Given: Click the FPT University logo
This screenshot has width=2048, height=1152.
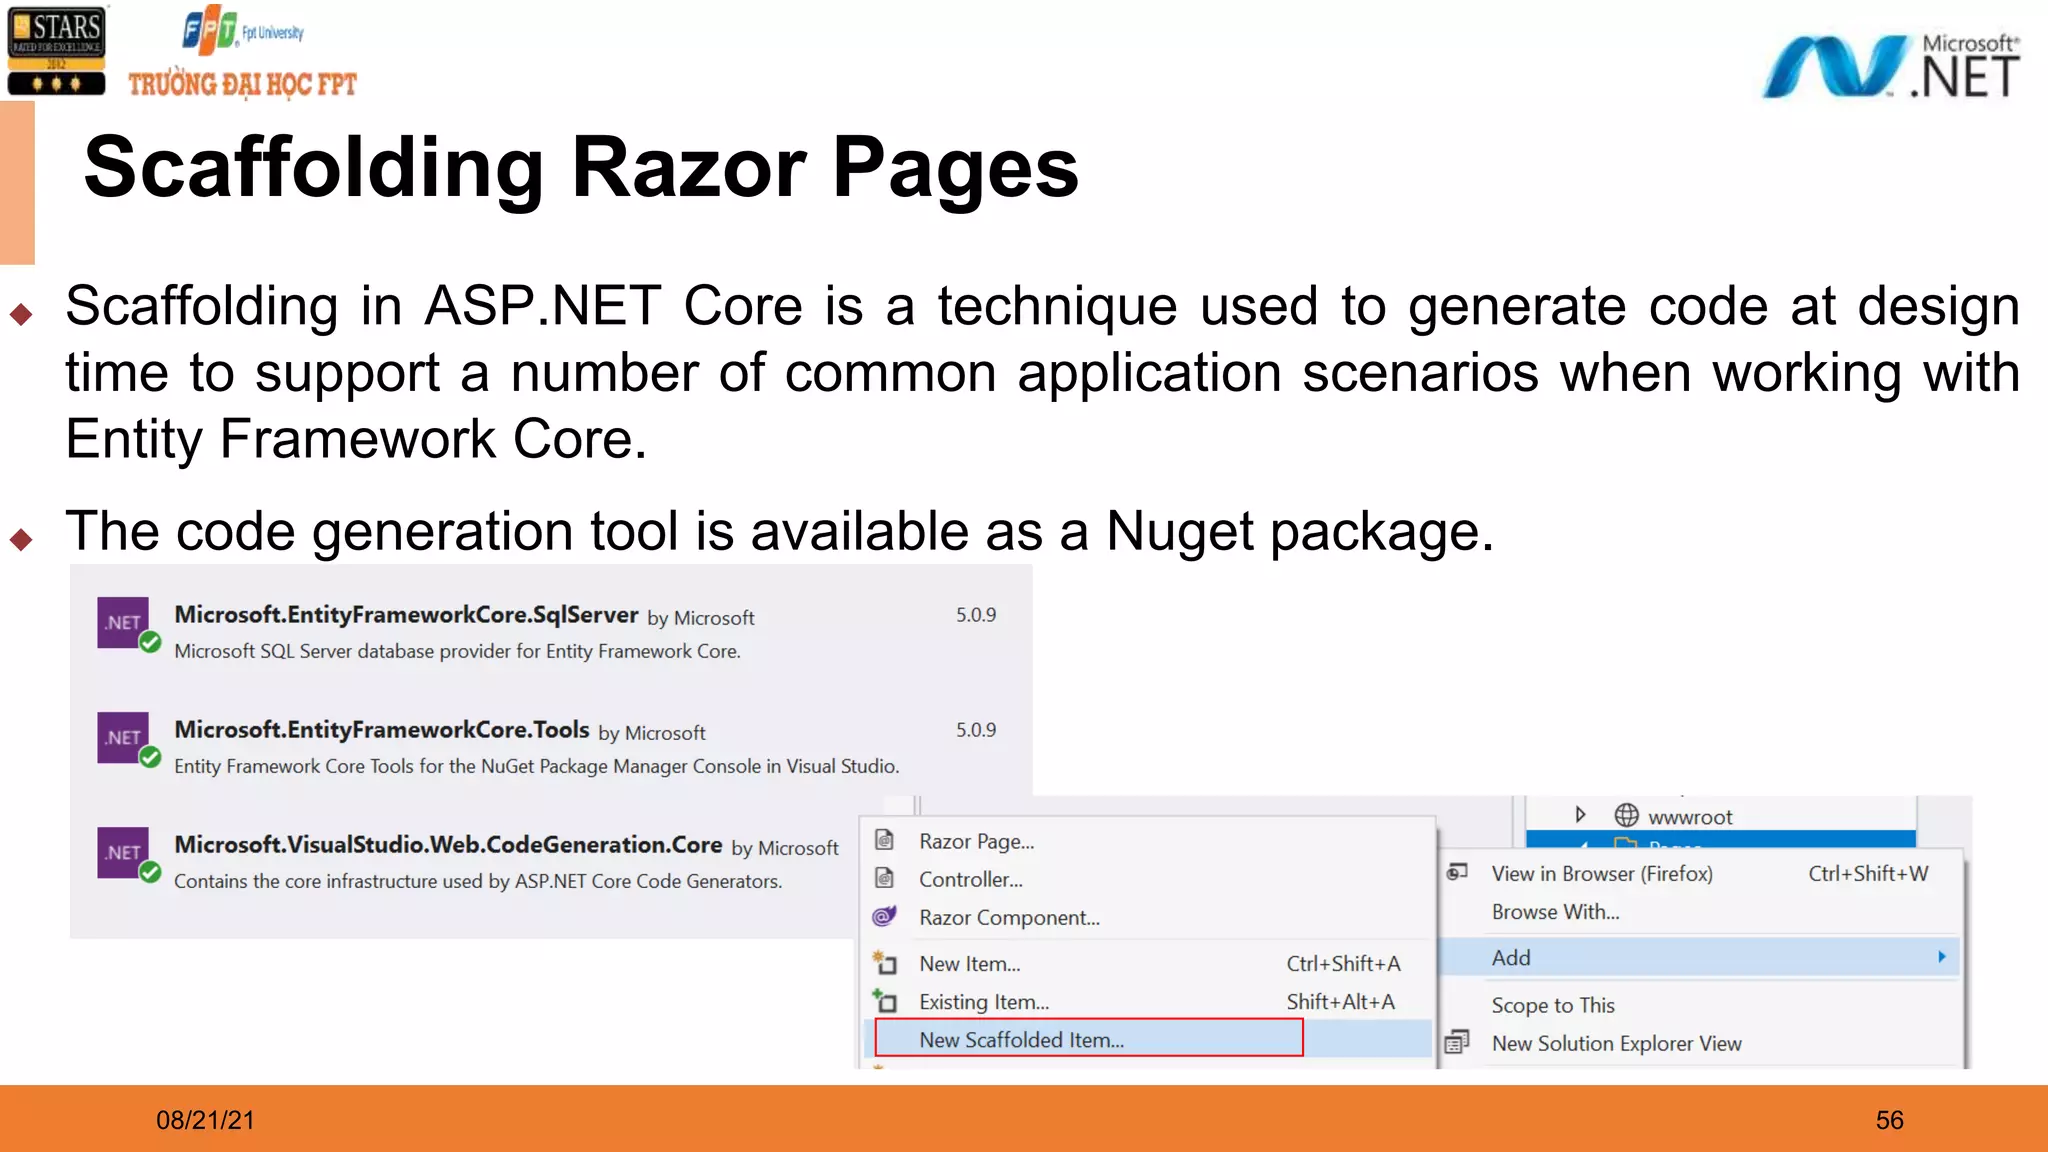Looking at the screenshot, I should [x=242, y=55].
